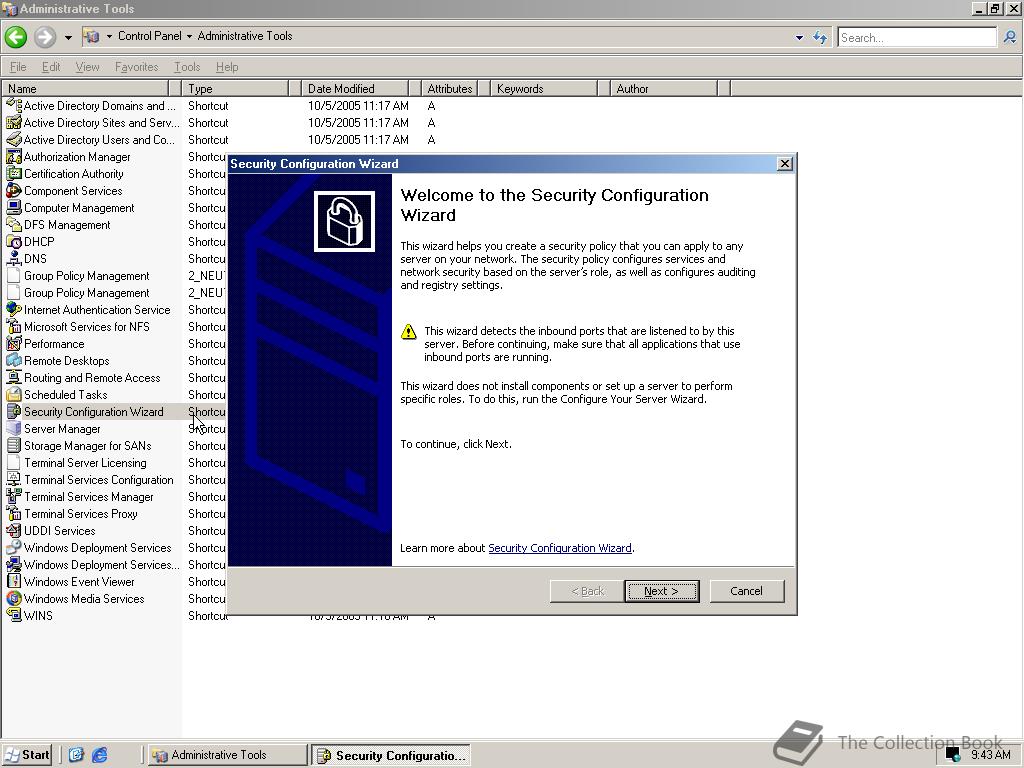
Task: Select the Certification Authority icon
Action: (14, 173)
